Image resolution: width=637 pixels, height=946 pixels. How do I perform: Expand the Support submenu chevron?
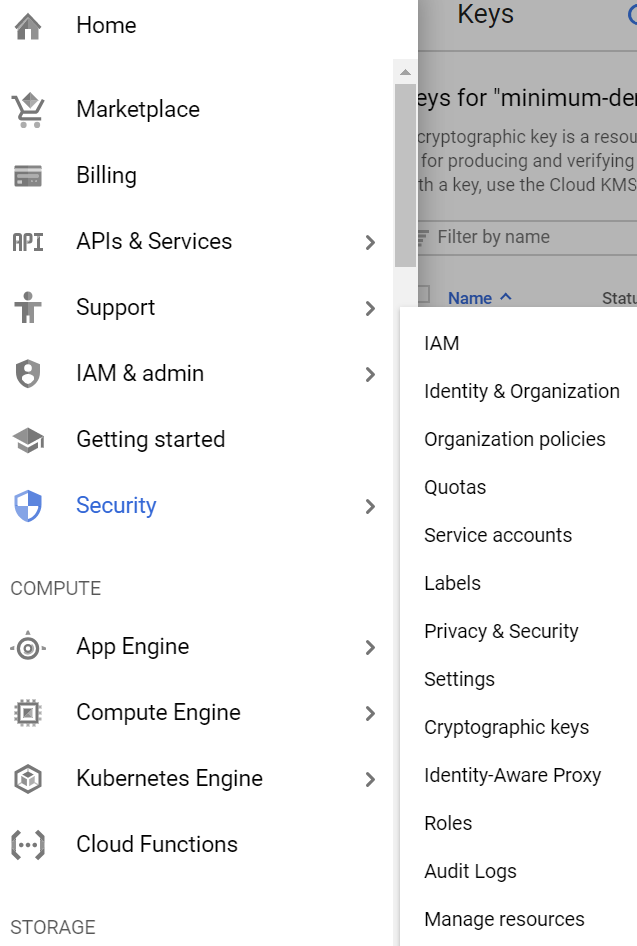tap(370, 308)
